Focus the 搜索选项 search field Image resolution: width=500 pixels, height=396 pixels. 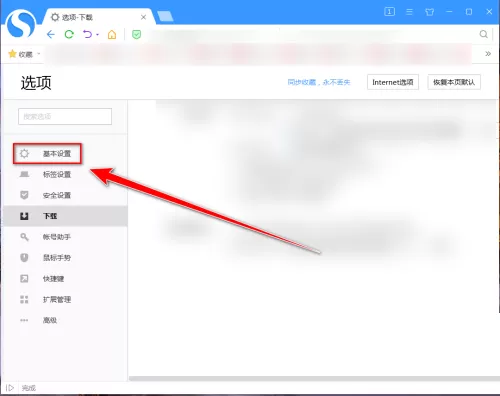click(x=65, y=116)
